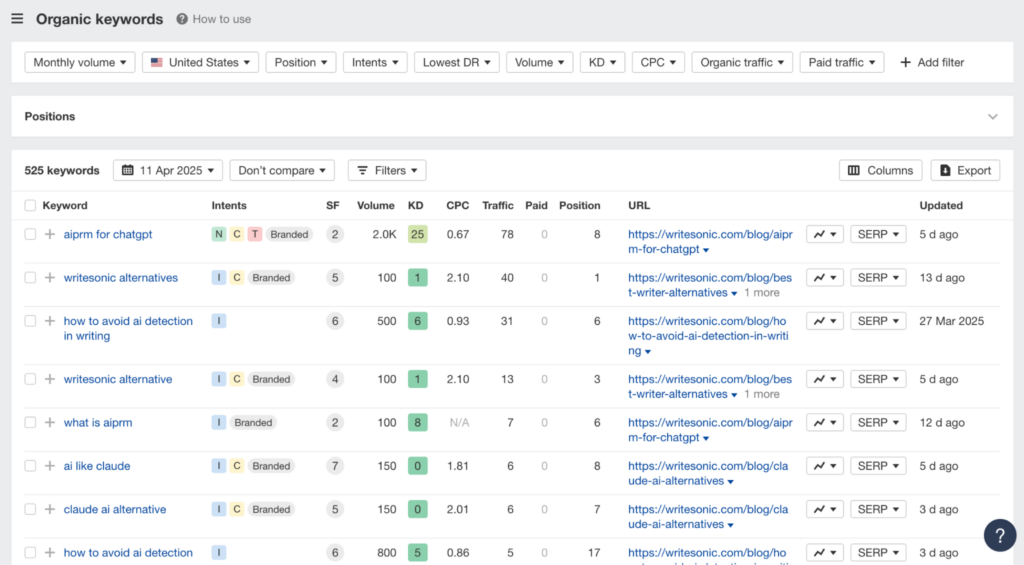Image resolution: width=1024 pixels, height=565 pixels.
Task: Expand the Positions panel chevron
Action: click(x=993, y=117)
